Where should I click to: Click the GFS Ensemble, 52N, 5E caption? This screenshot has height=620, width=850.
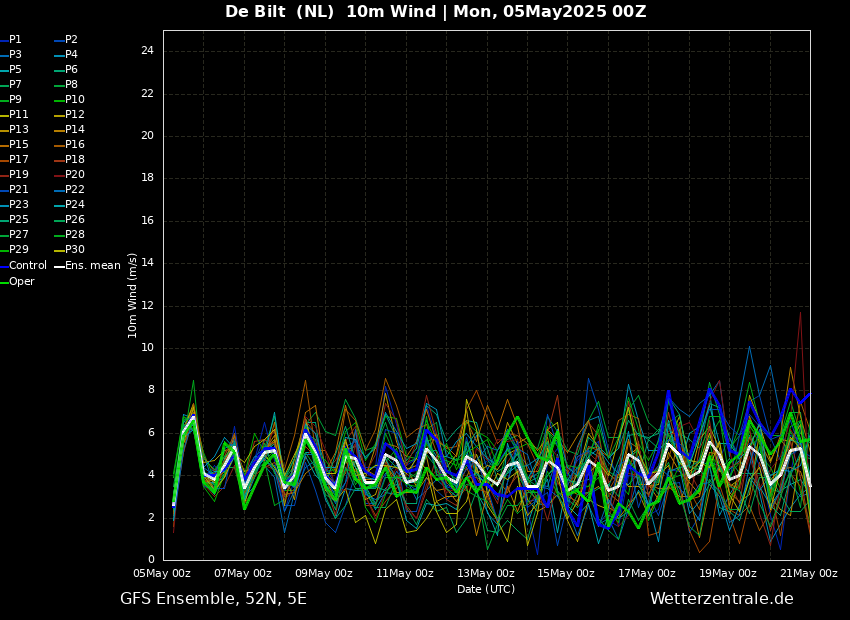(214, 599)
